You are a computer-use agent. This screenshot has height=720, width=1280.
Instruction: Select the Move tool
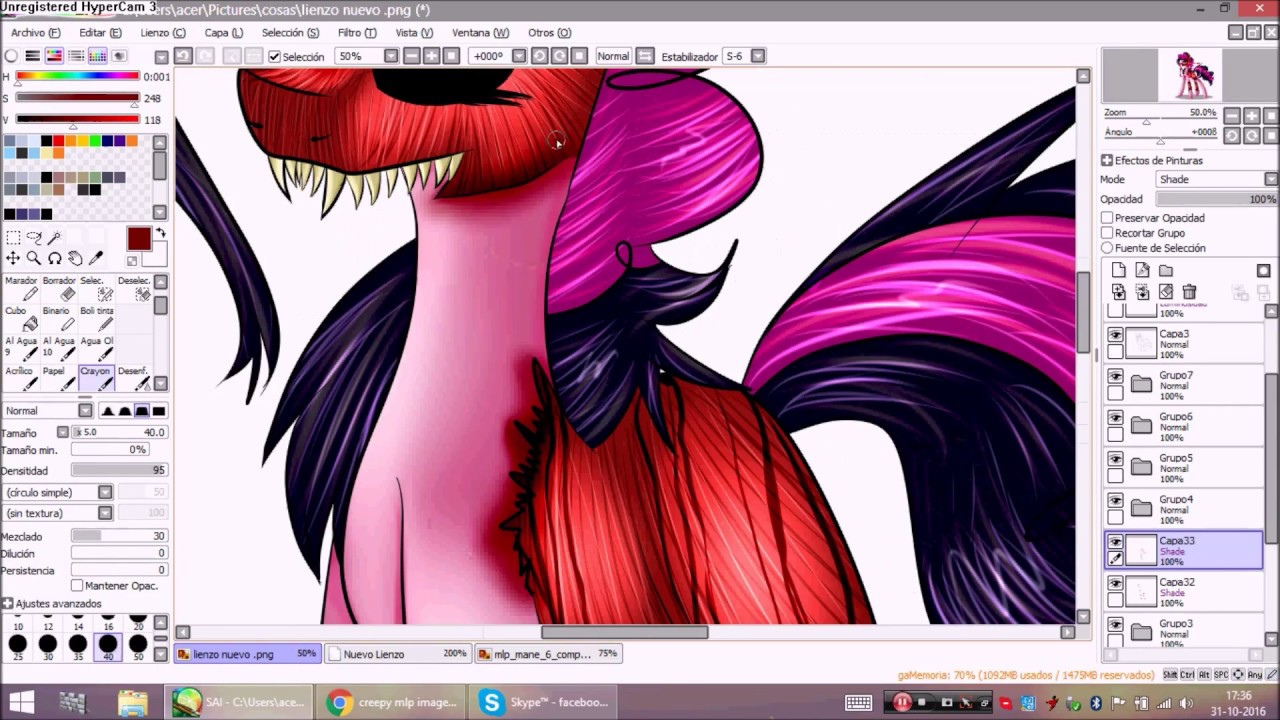[x=13, y=259]
